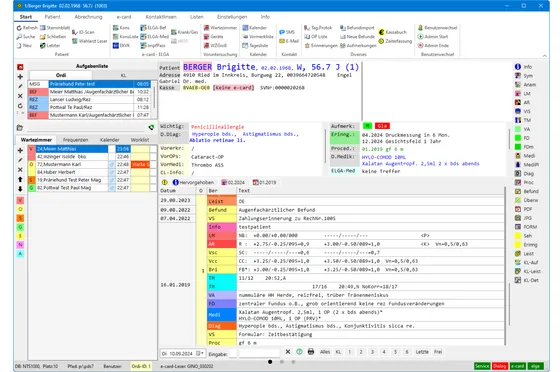Image resolution: width=560 pixels, height=372 pixels.
Task: Click the print icon in the bottom toolbar
Action: point(311,352)
